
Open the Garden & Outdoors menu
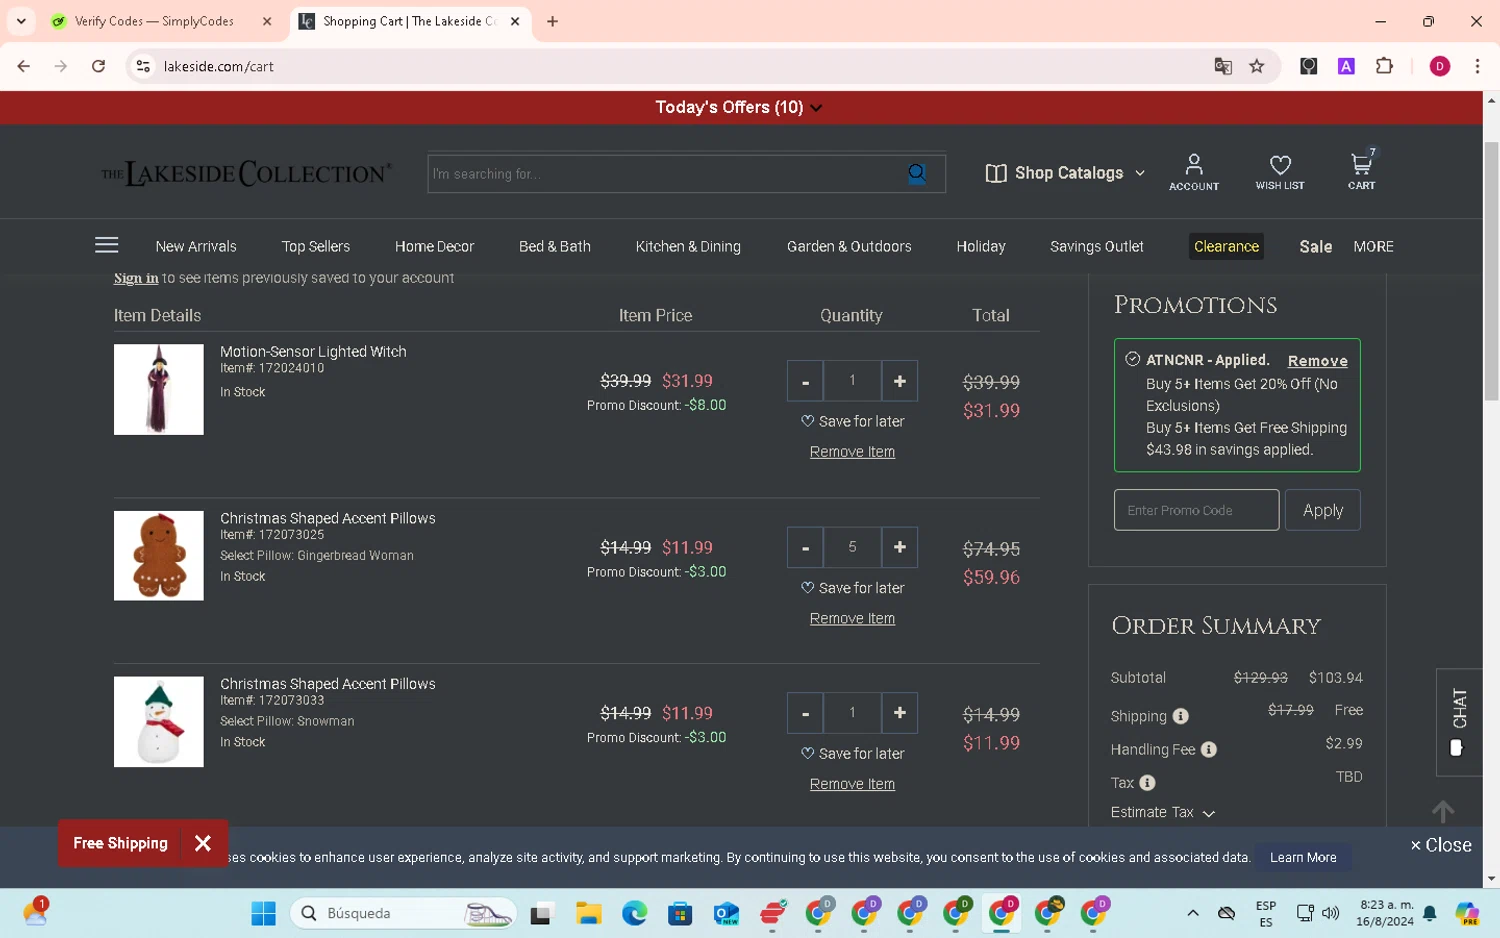click(849, 246)
